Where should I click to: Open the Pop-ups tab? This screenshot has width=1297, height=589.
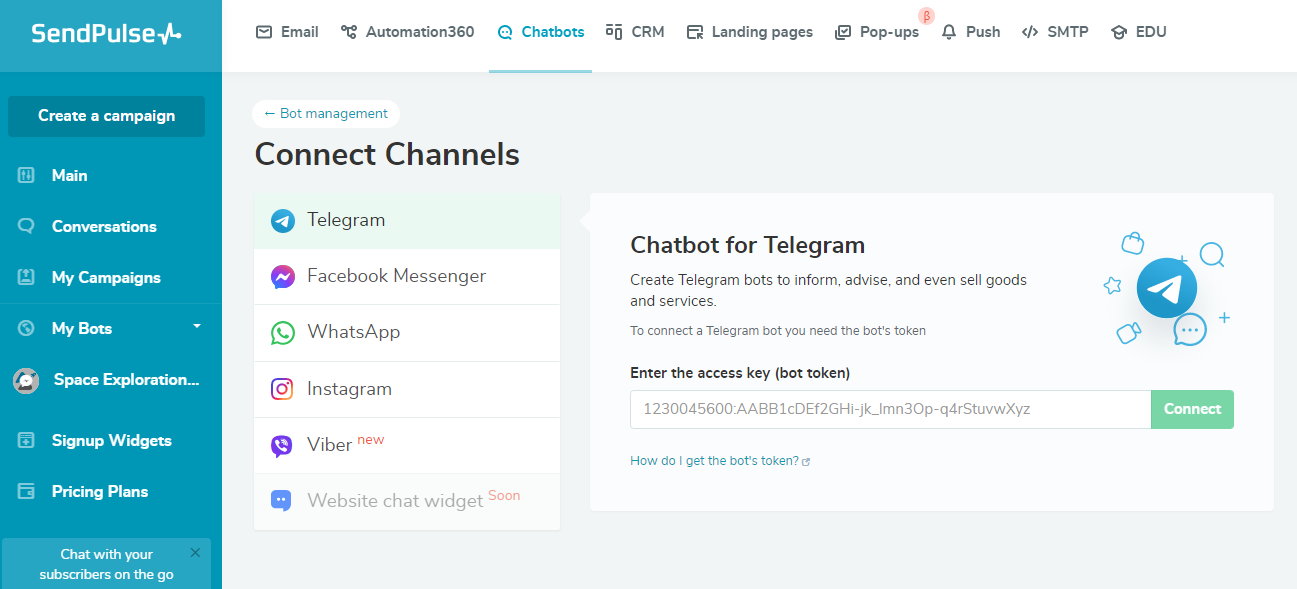877,32
